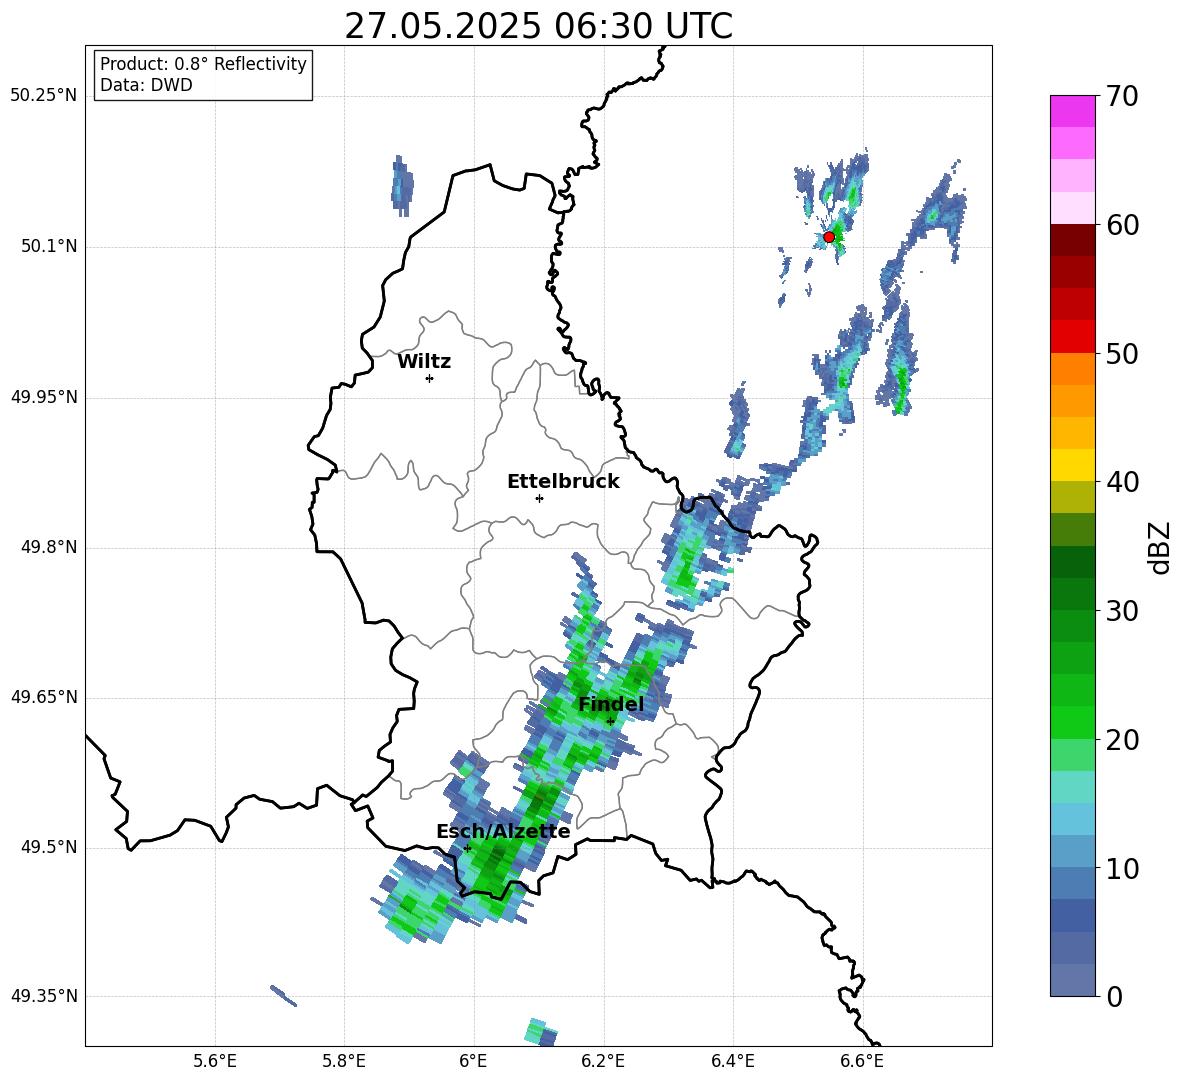This screenshot has height=1081, width=1184.
Task: Click the 0 dBZ colorbar tick label
Action: click(1114, 996)
